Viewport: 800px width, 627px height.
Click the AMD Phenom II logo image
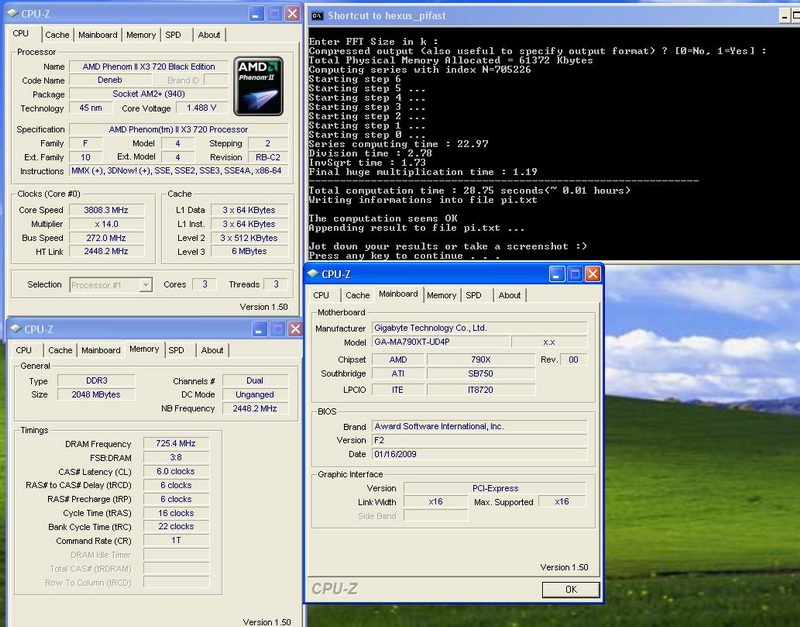258,86
